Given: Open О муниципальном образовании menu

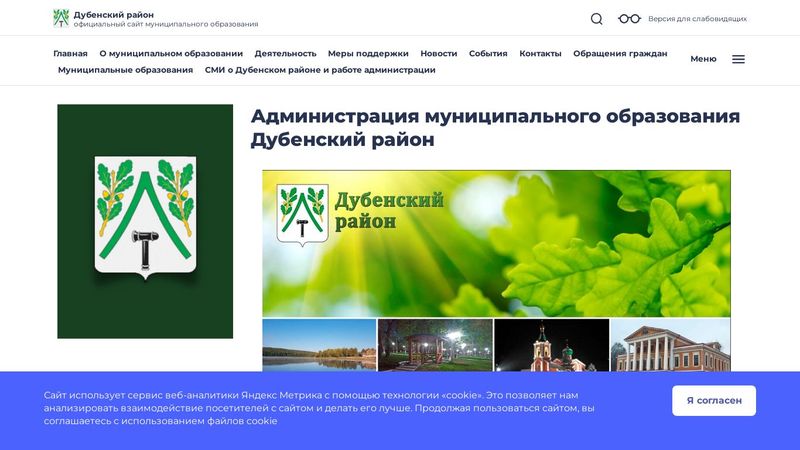Looking at the screenshot, I should (171, 54).
